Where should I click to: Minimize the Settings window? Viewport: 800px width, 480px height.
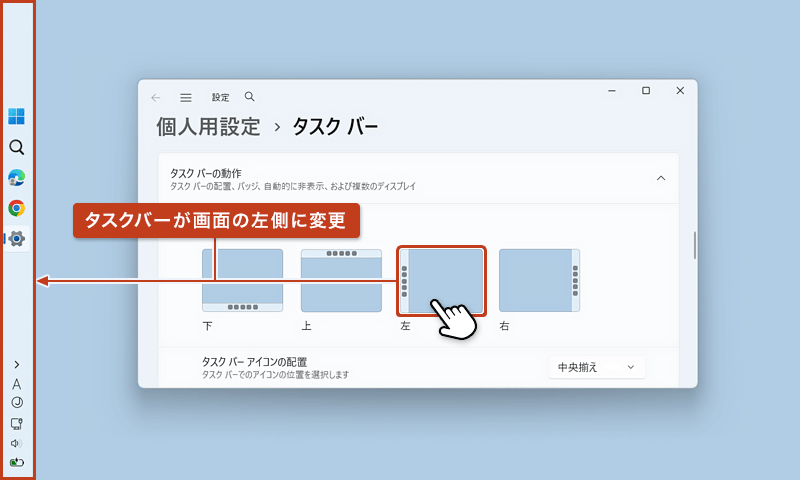pyautogui.click(x=612, y=90)
